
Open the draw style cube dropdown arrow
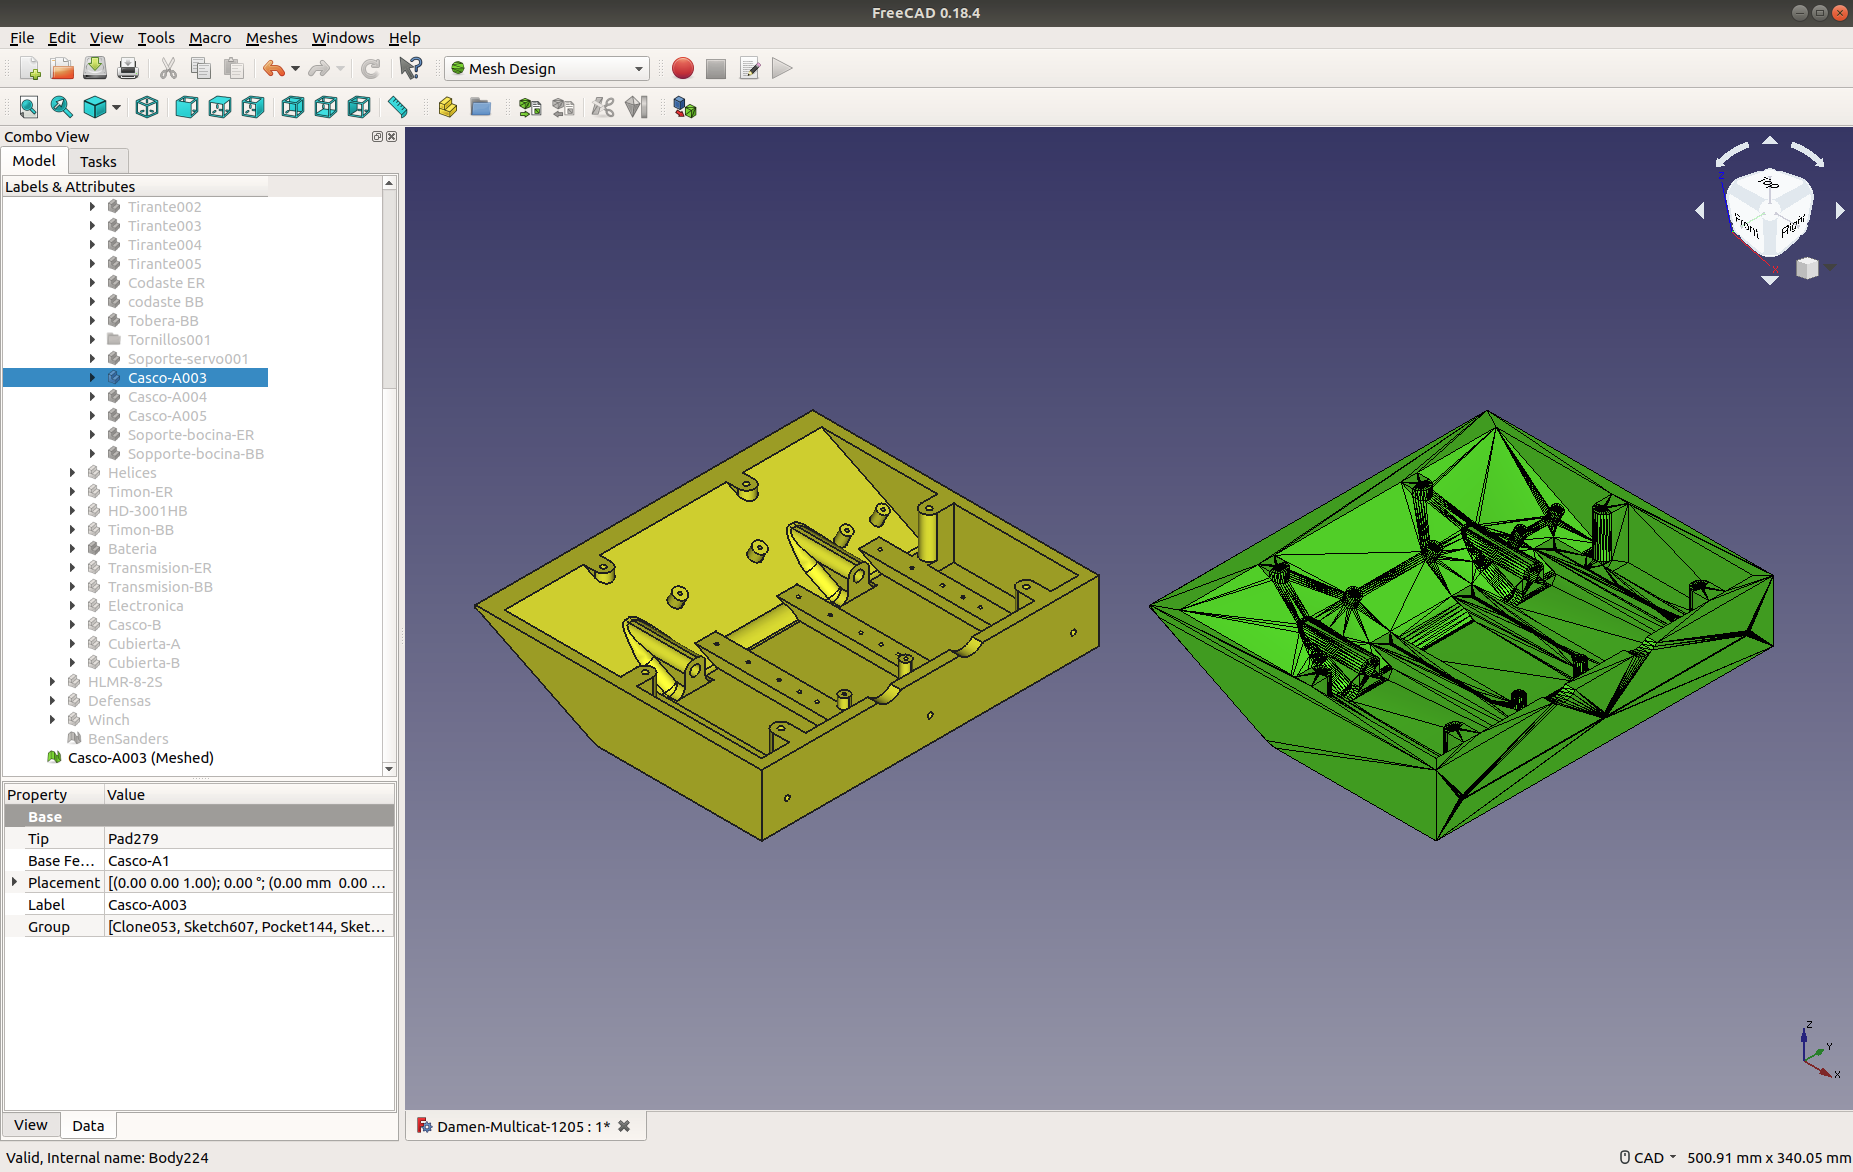pos(117,107)
